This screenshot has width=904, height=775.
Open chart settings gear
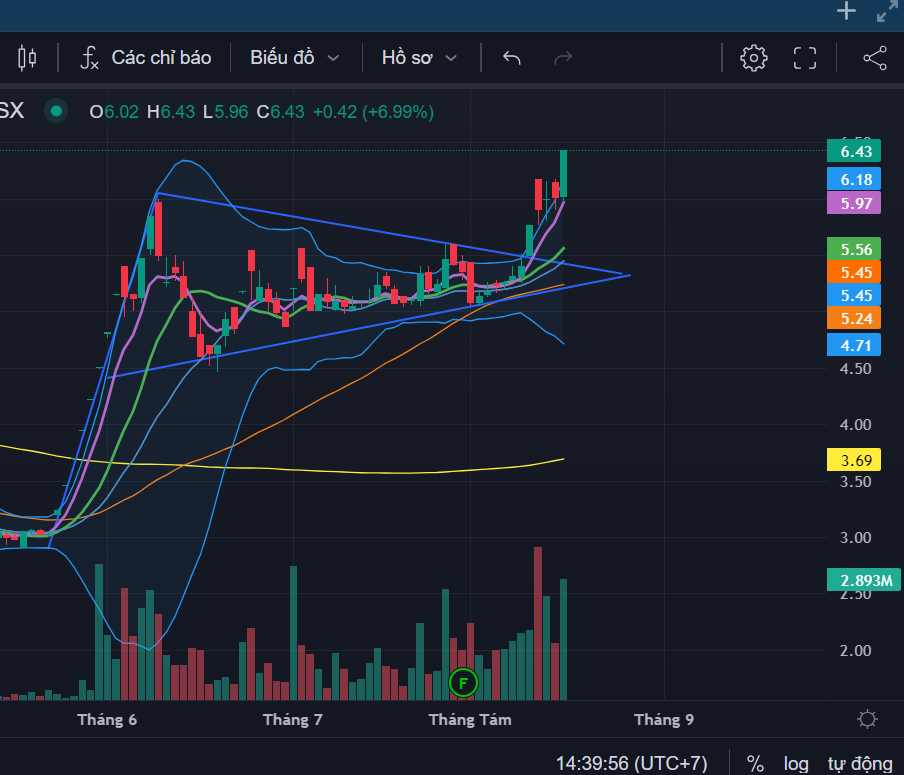tap(754, 58)
